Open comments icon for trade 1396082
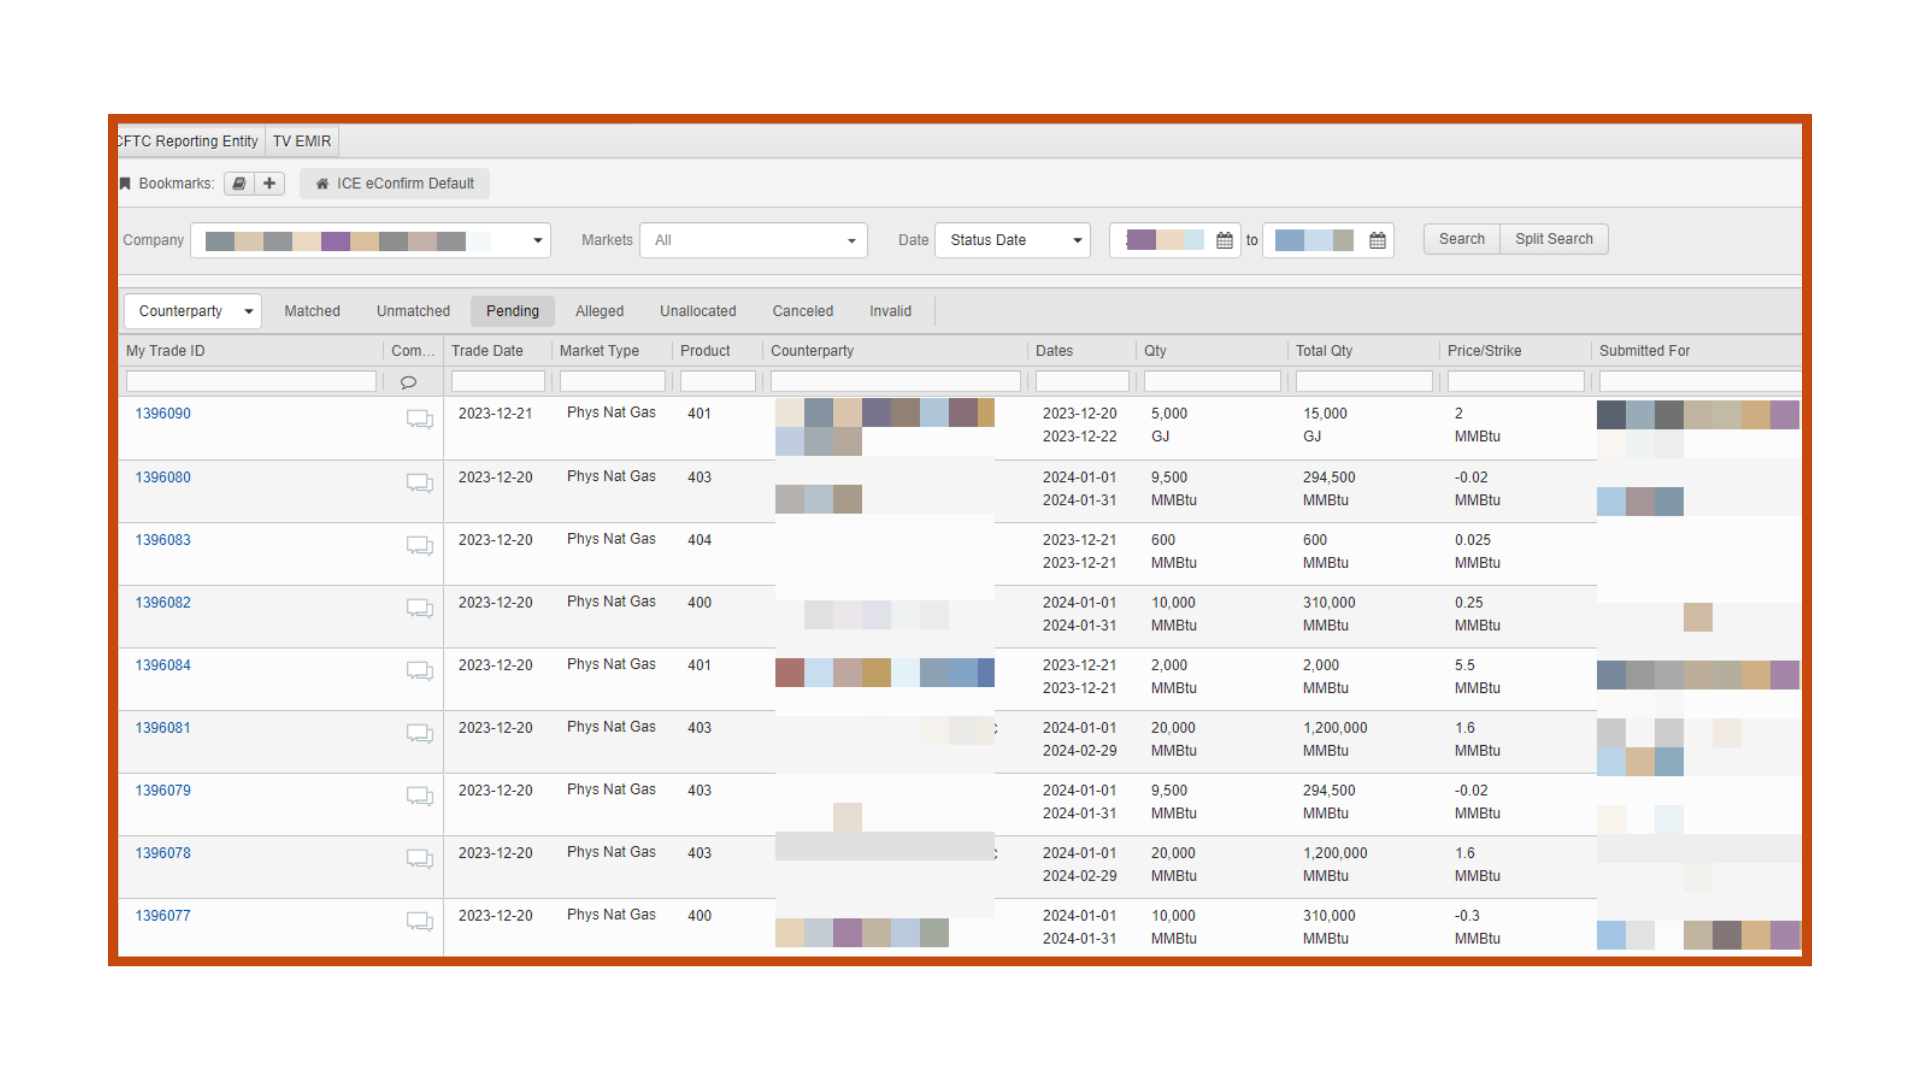 pos(419,608)
